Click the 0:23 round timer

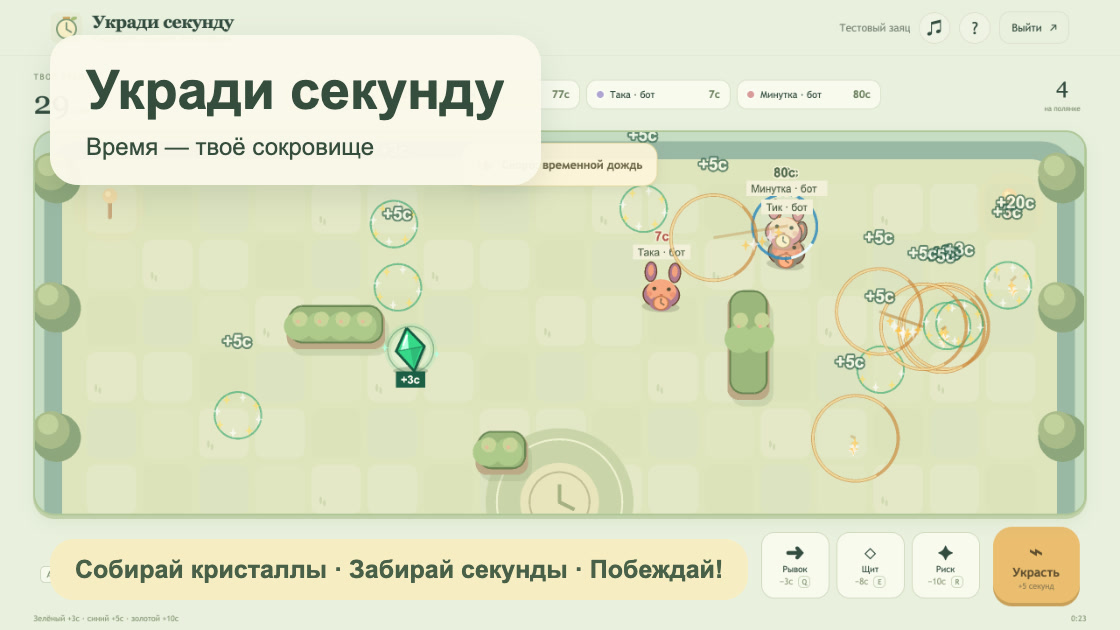click(x=1078, y=619)
